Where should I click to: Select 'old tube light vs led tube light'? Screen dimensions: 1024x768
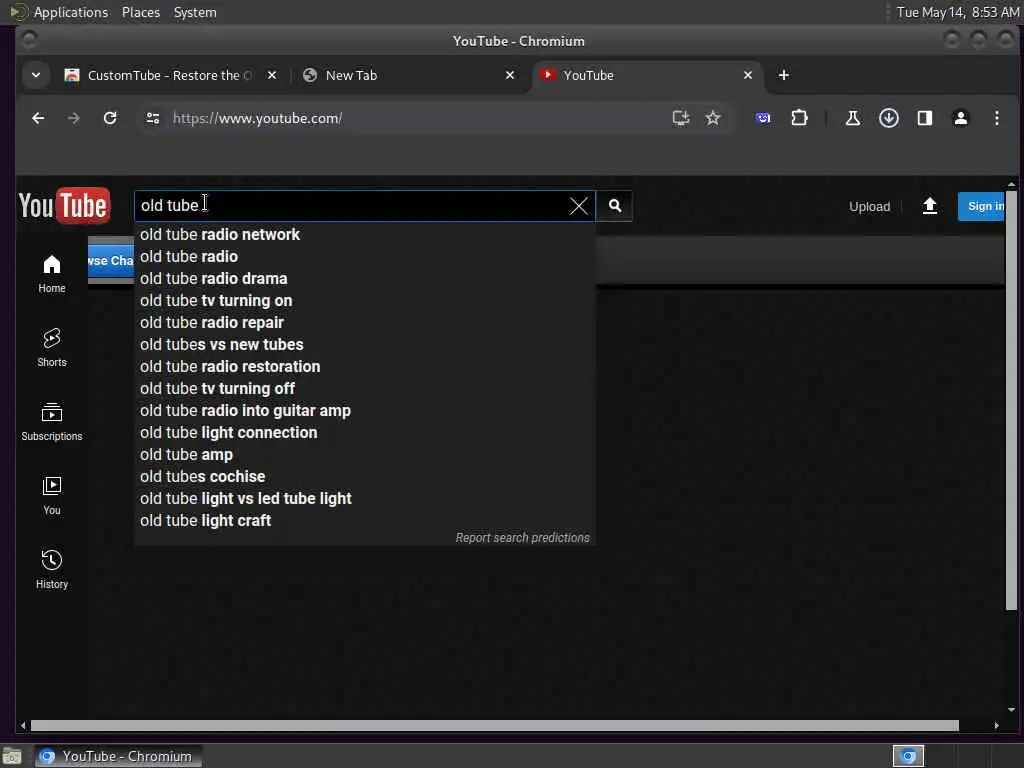tap(364, 498)
